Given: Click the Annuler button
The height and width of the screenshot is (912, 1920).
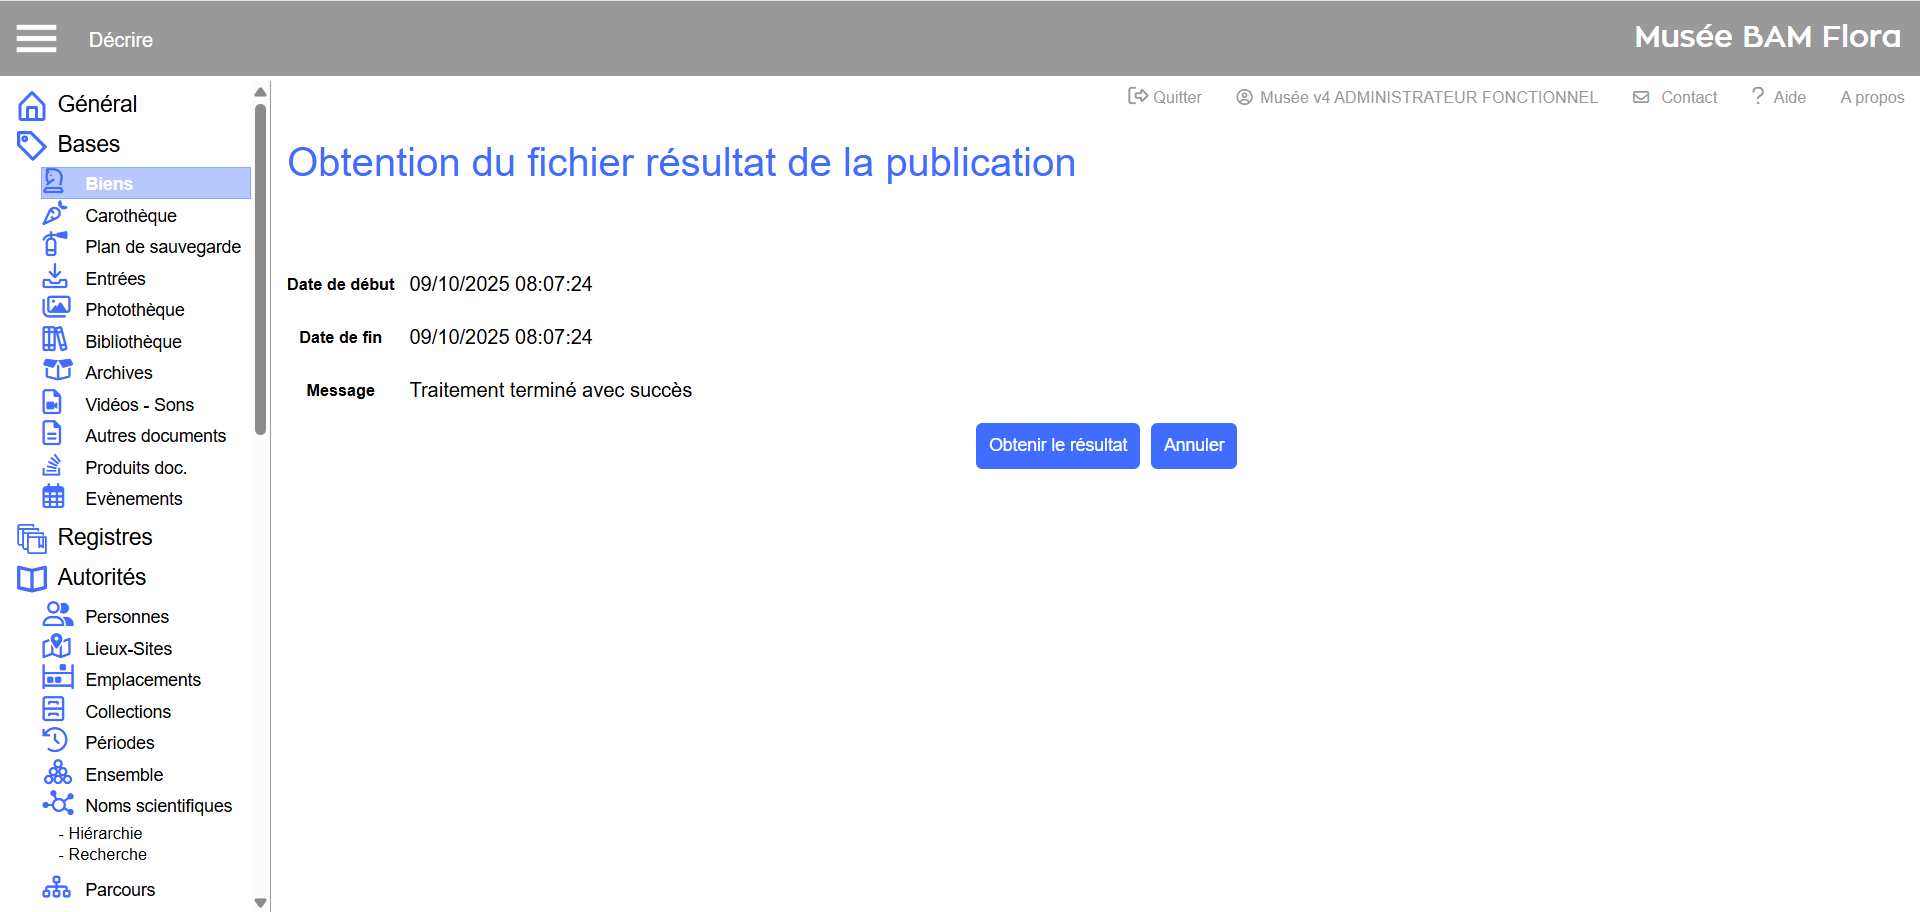Looking at the screenshot, I should tap(1193, 445).
